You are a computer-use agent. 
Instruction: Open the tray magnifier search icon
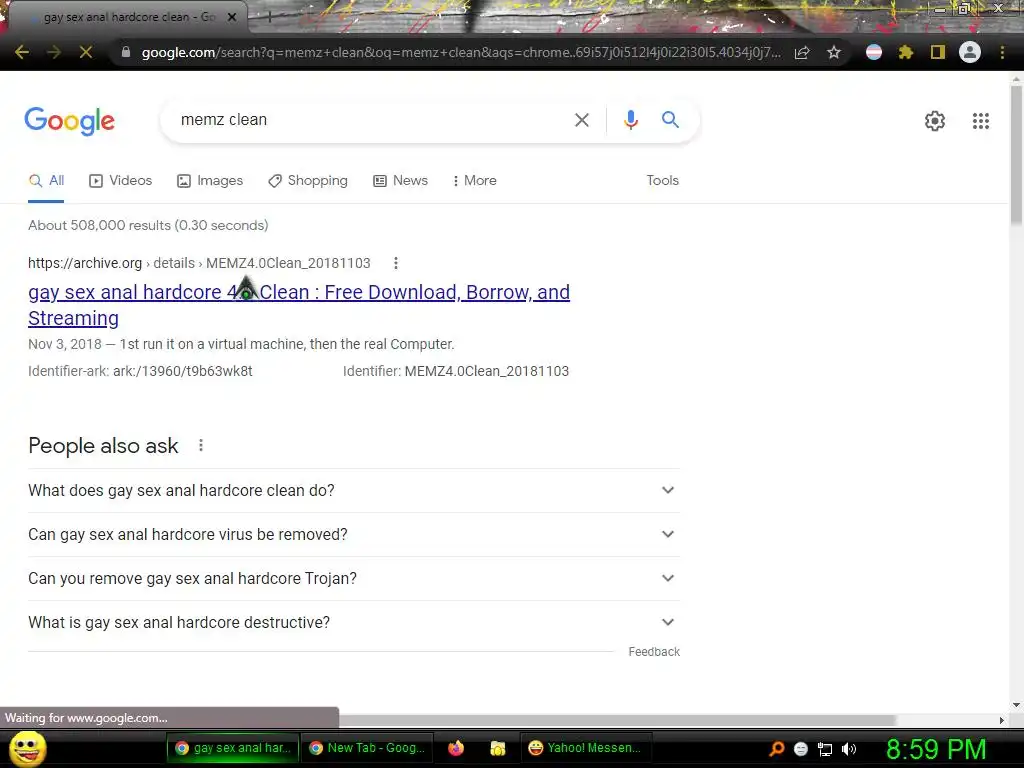777,748
